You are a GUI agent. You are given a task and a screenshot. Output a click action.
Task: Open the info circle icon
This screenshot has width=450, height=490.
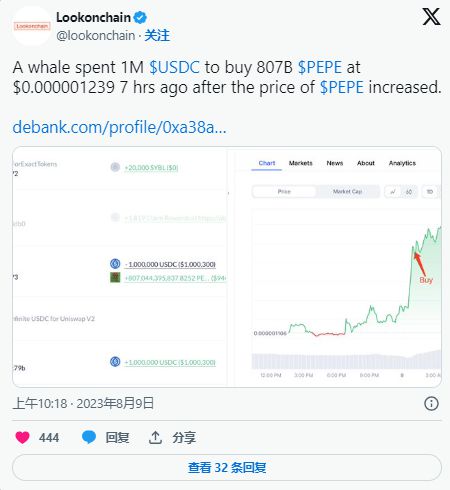[431, 404]
